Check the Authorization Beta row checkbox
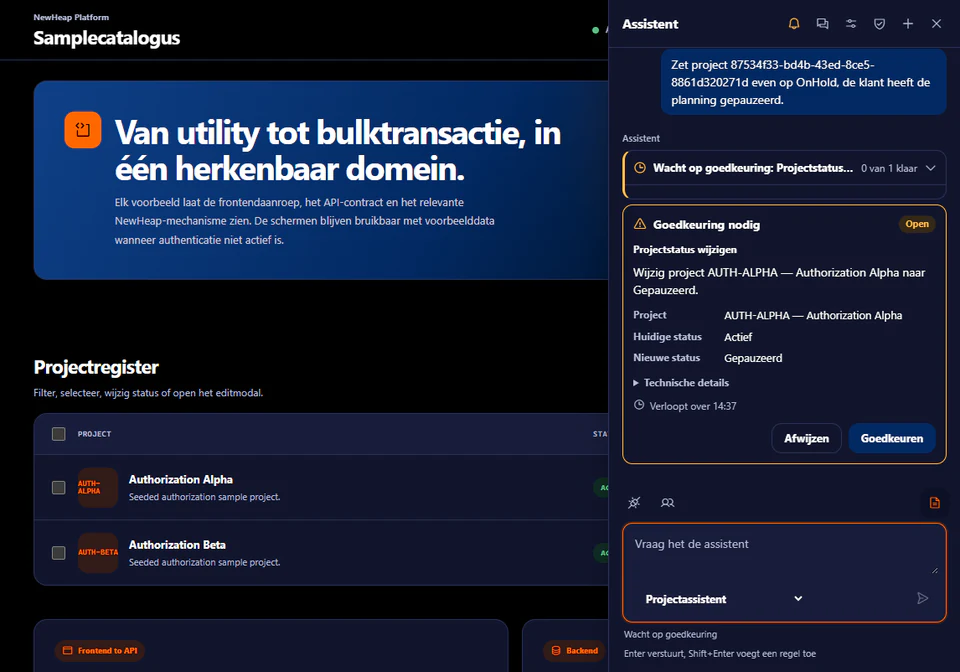This screenshot has width=960, height=672. (59, 553)
